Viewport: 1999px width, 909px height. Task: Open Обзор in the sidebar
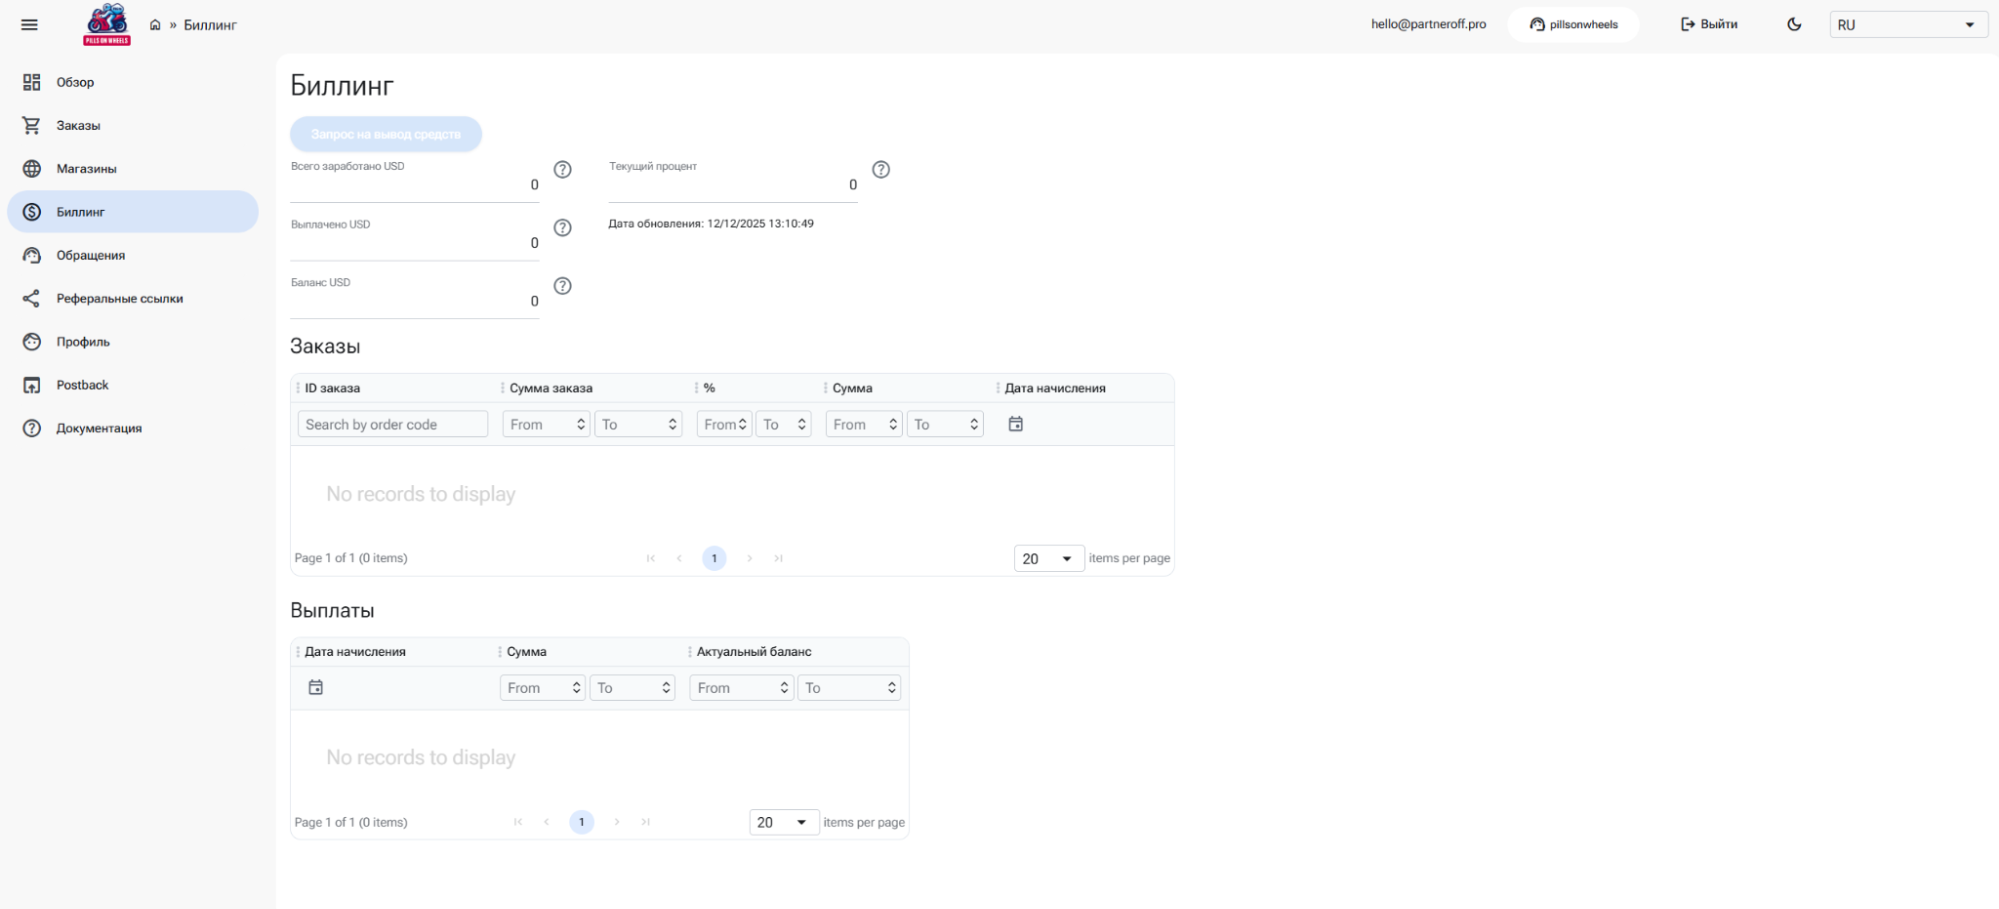click(x=75, y=82)
